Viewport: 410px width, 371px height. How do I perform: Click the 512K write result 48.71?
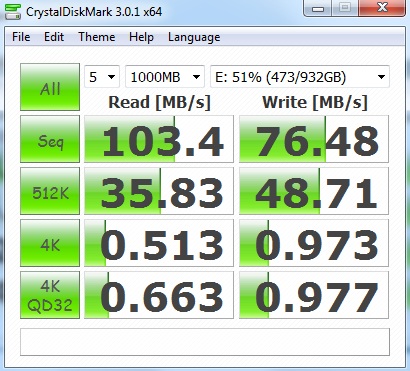[x=314, y=191]
